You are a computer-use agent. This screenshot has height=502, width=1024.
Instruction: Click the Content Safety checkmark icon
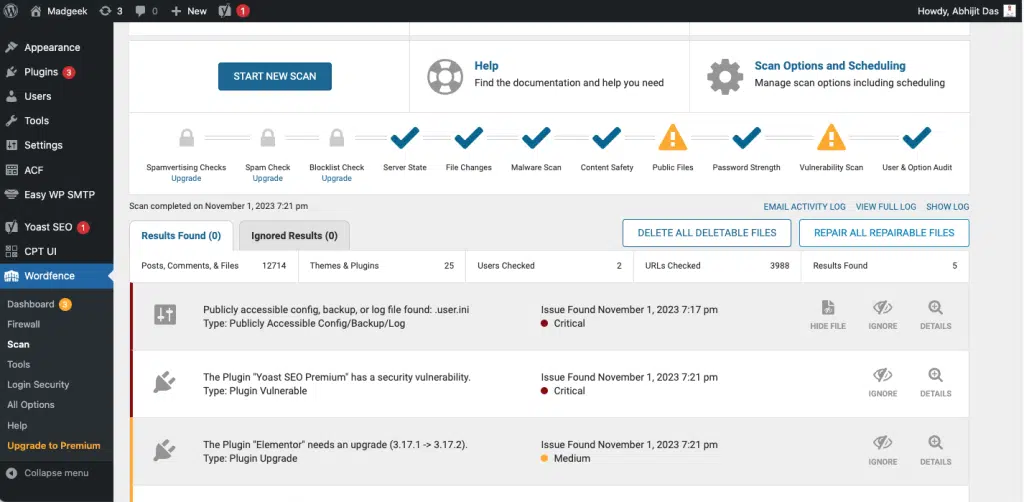pos(607,138)
